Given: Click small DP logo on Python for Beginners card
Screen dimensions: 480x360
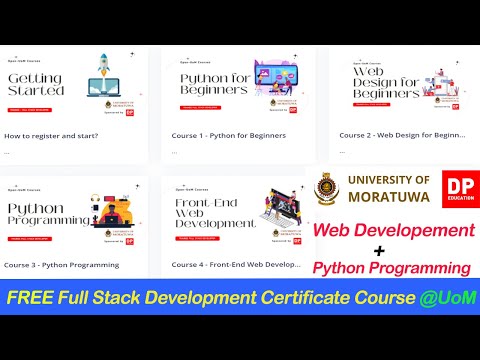Looking at the screenshot, I should point(293,110).
